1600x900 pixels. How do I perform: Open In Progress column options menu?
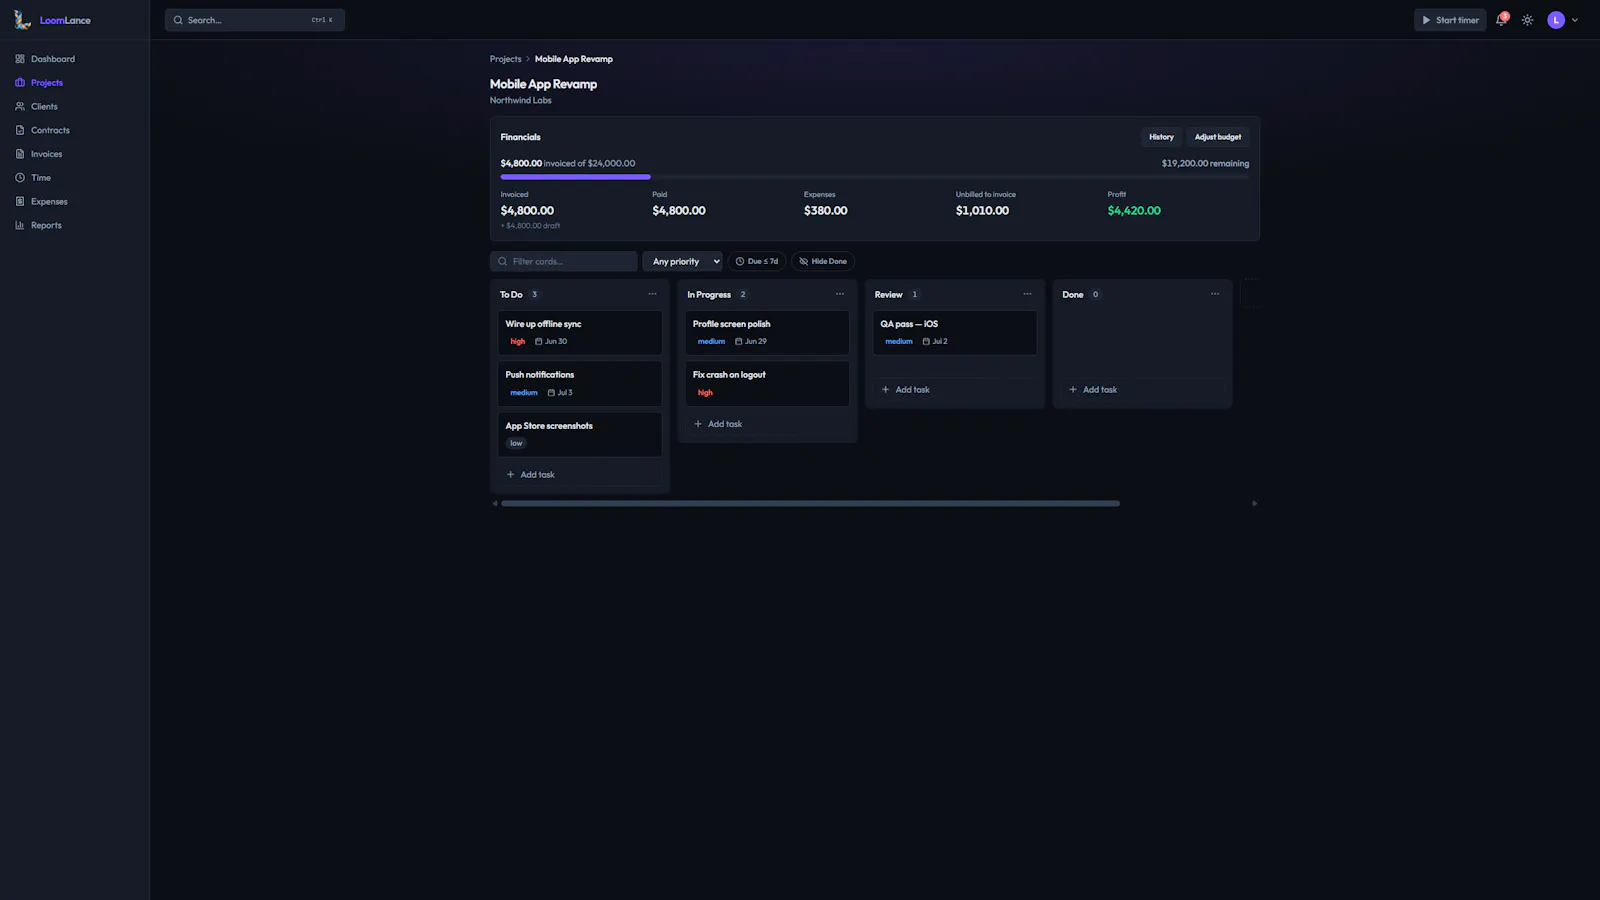click(x=840, y=294)
